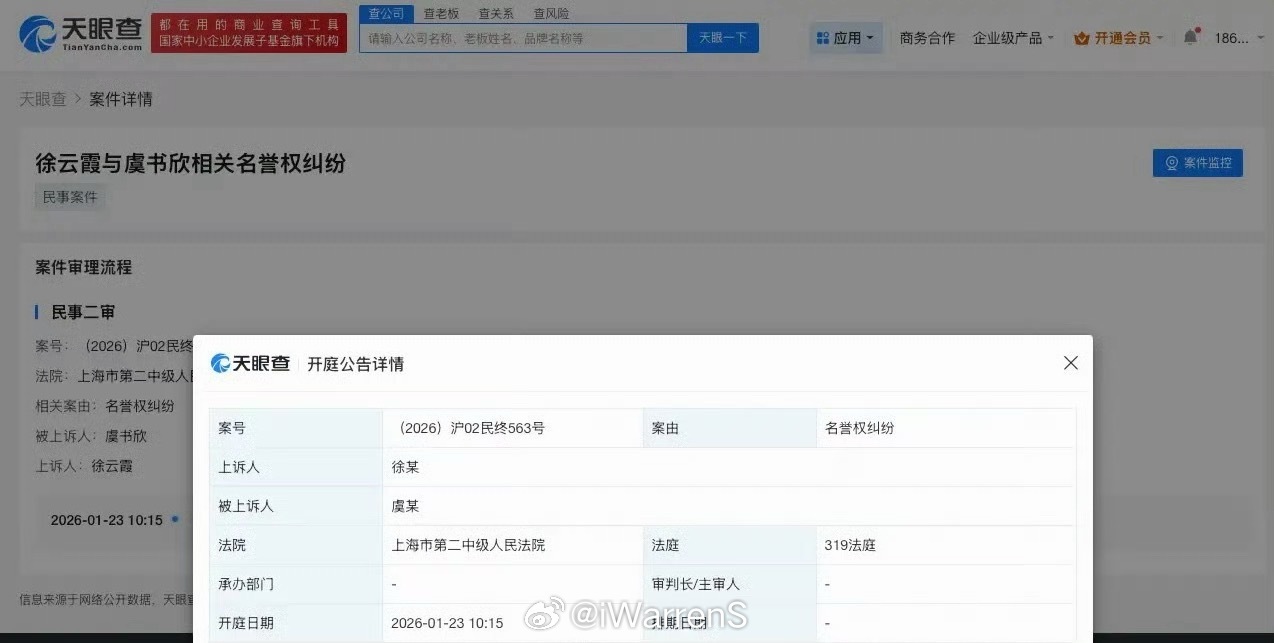Close the 开庭公告详情 modal

point(1070,363)
